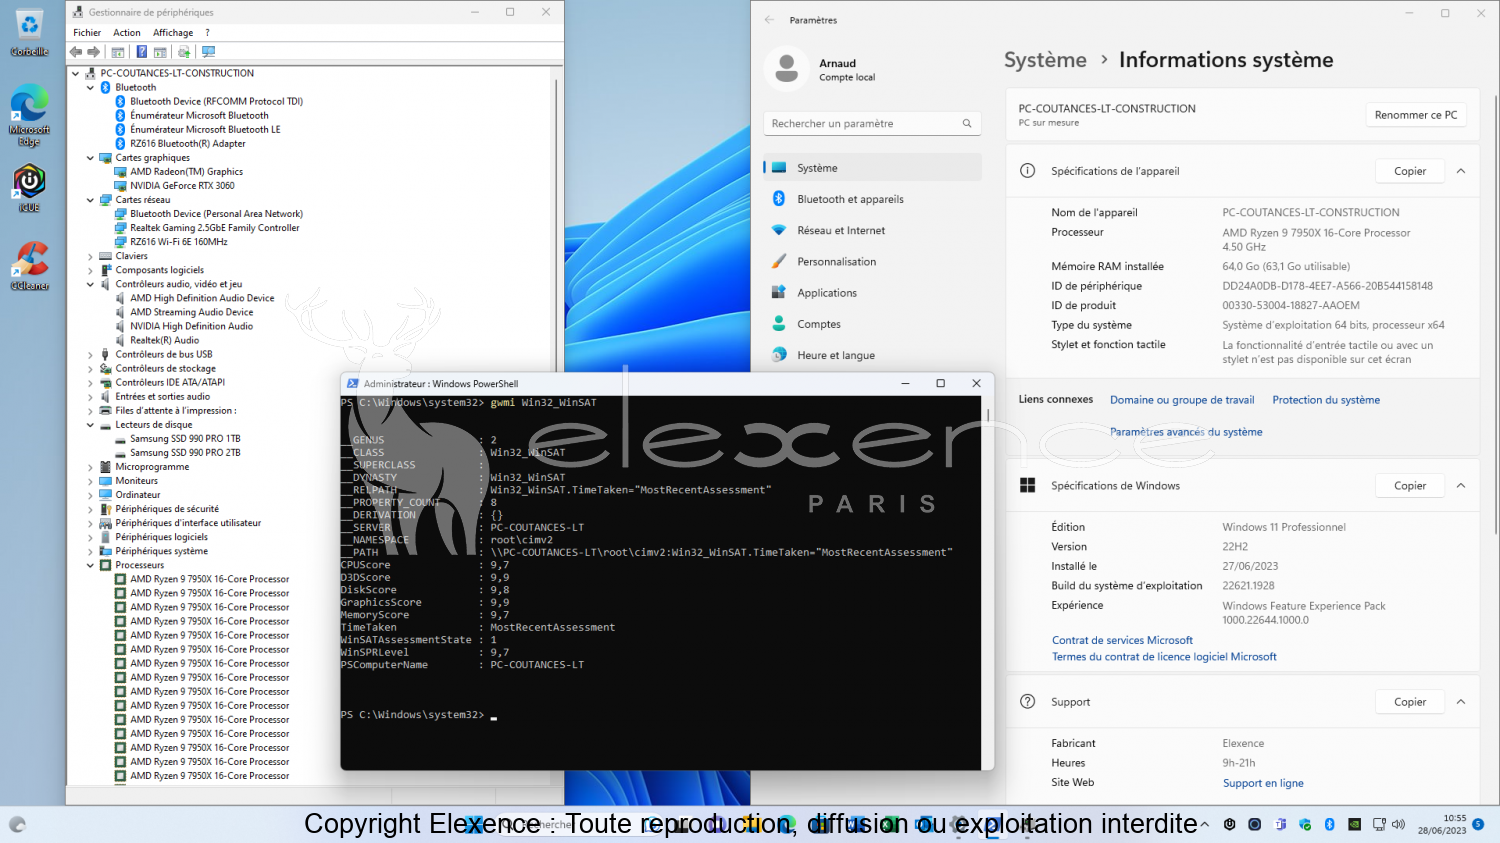Click the Forward arrow in Device Manager toolbar
Screen dimensions: 1500x843
click(x=94, y=52)
